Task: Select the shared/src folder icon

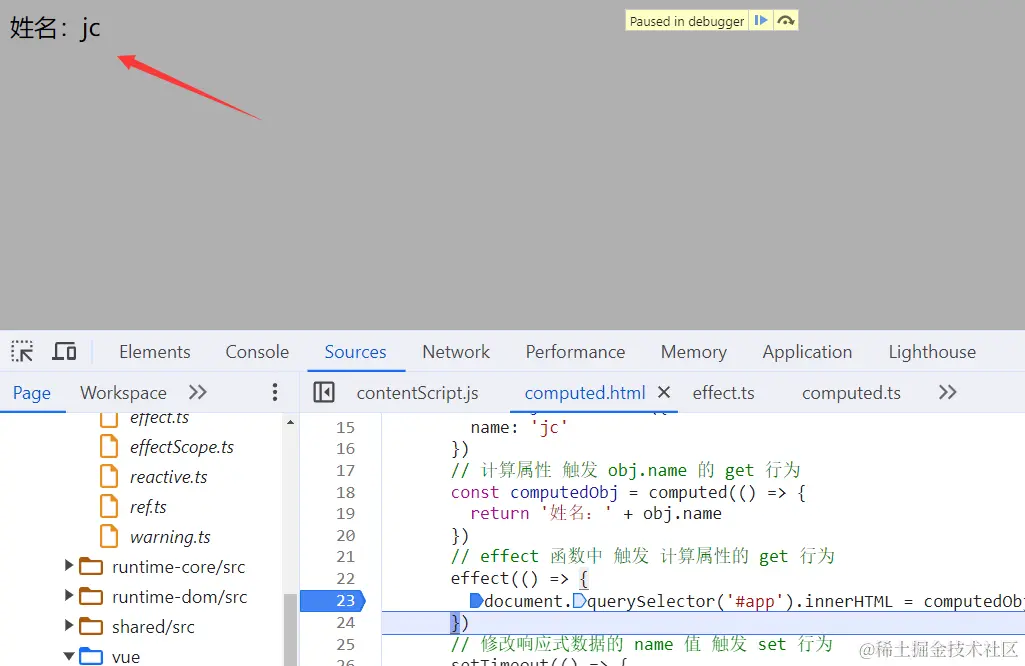Action: click(x=91, y=627)
